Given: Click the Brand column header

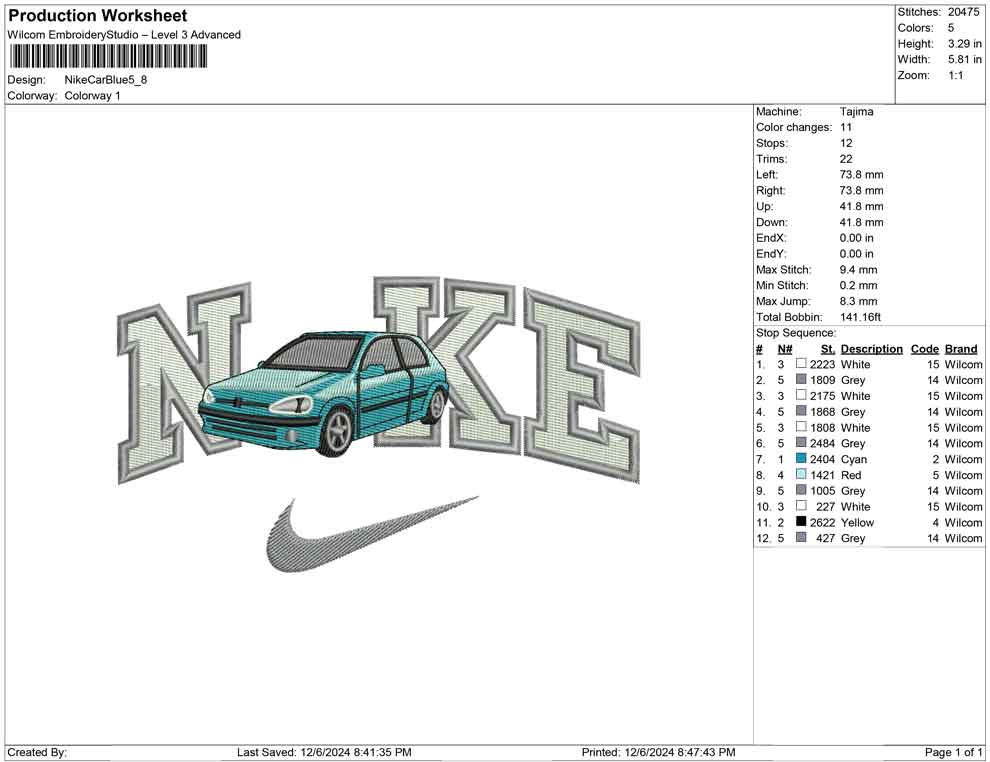Looking at the screenshot, I should pyautogui.click(x=961, y=348).
